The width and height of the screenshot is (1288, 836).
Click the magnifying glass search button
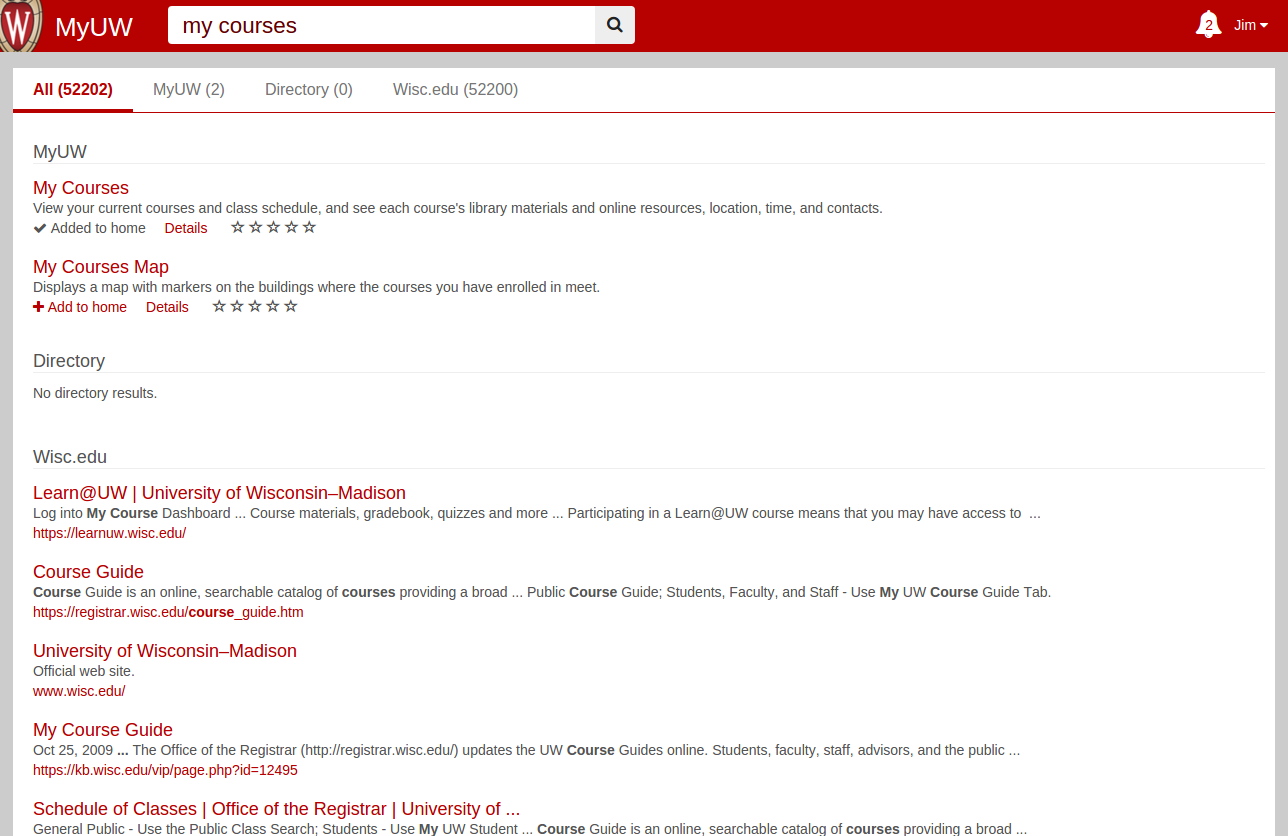pyautogui.click(x=614, y=26)
